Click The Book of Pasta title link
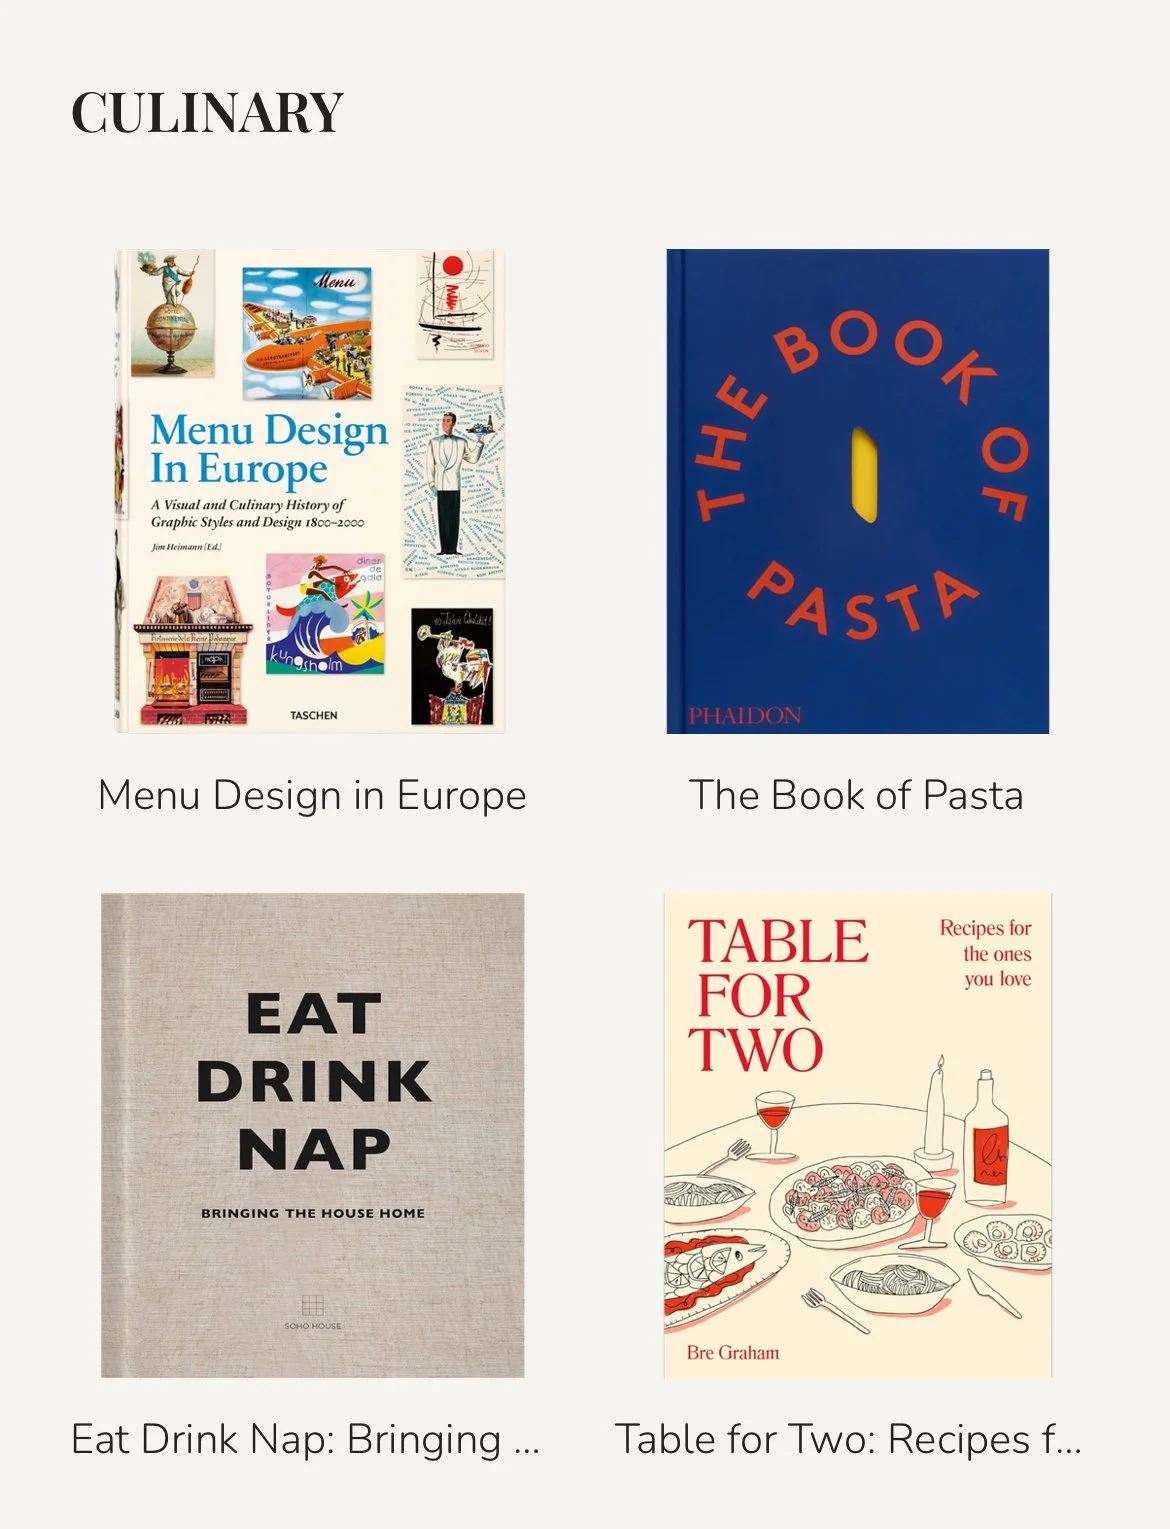This screenshot has width=1170, height=1529. (x=856, y=796)
